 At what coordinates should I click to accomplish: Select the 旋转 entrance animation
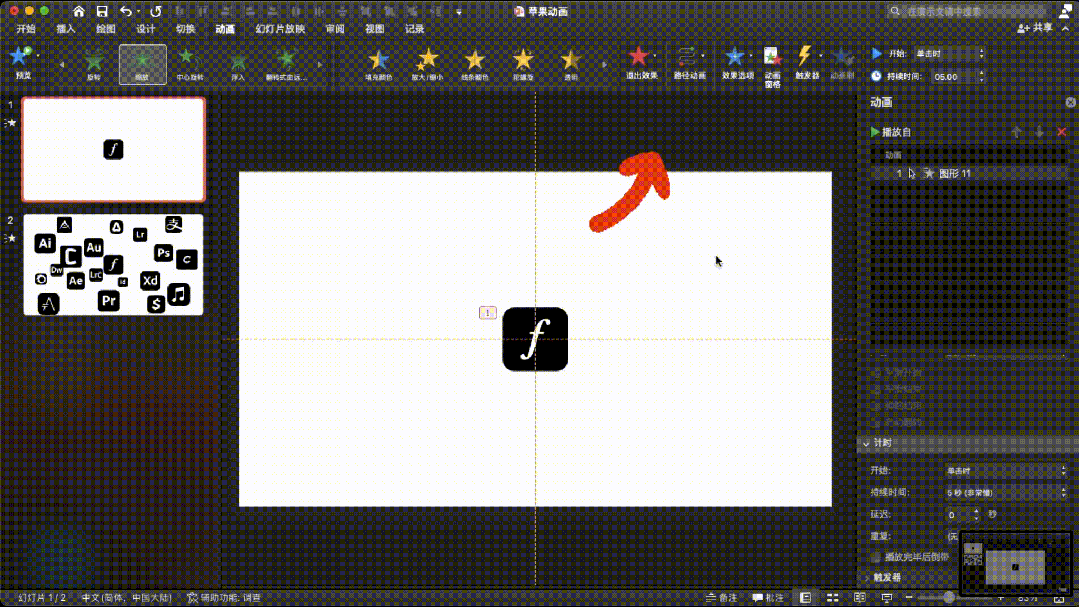94,65
